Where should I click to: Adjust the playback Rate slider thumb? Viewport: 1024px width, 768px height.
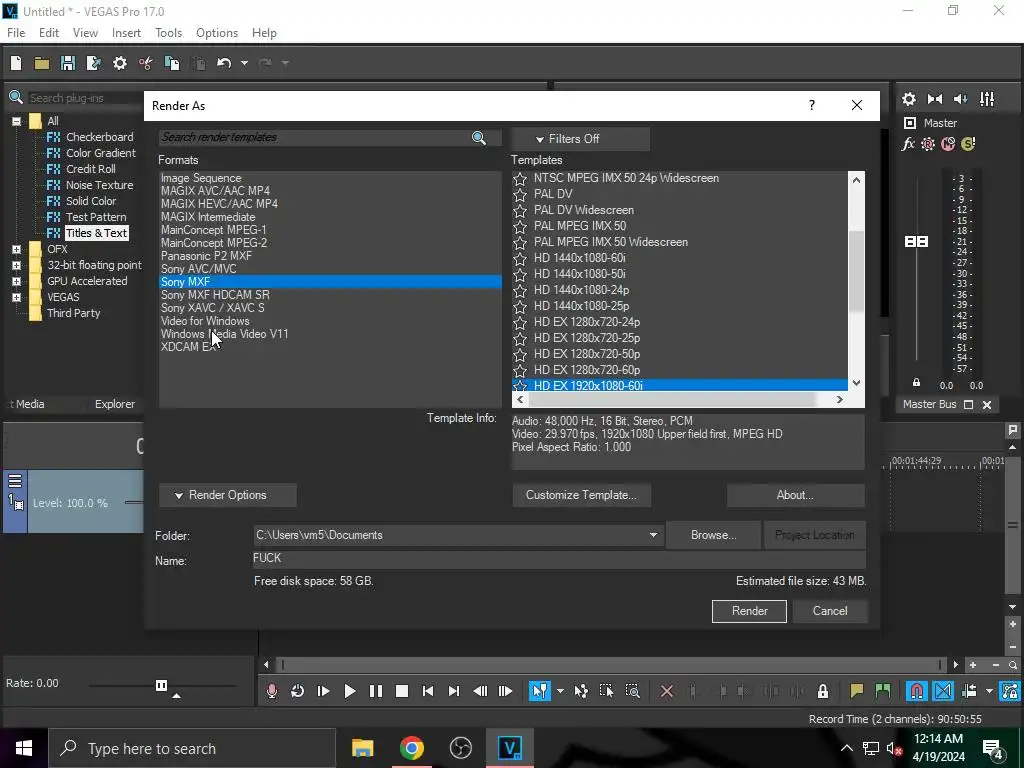coord(161,685)
